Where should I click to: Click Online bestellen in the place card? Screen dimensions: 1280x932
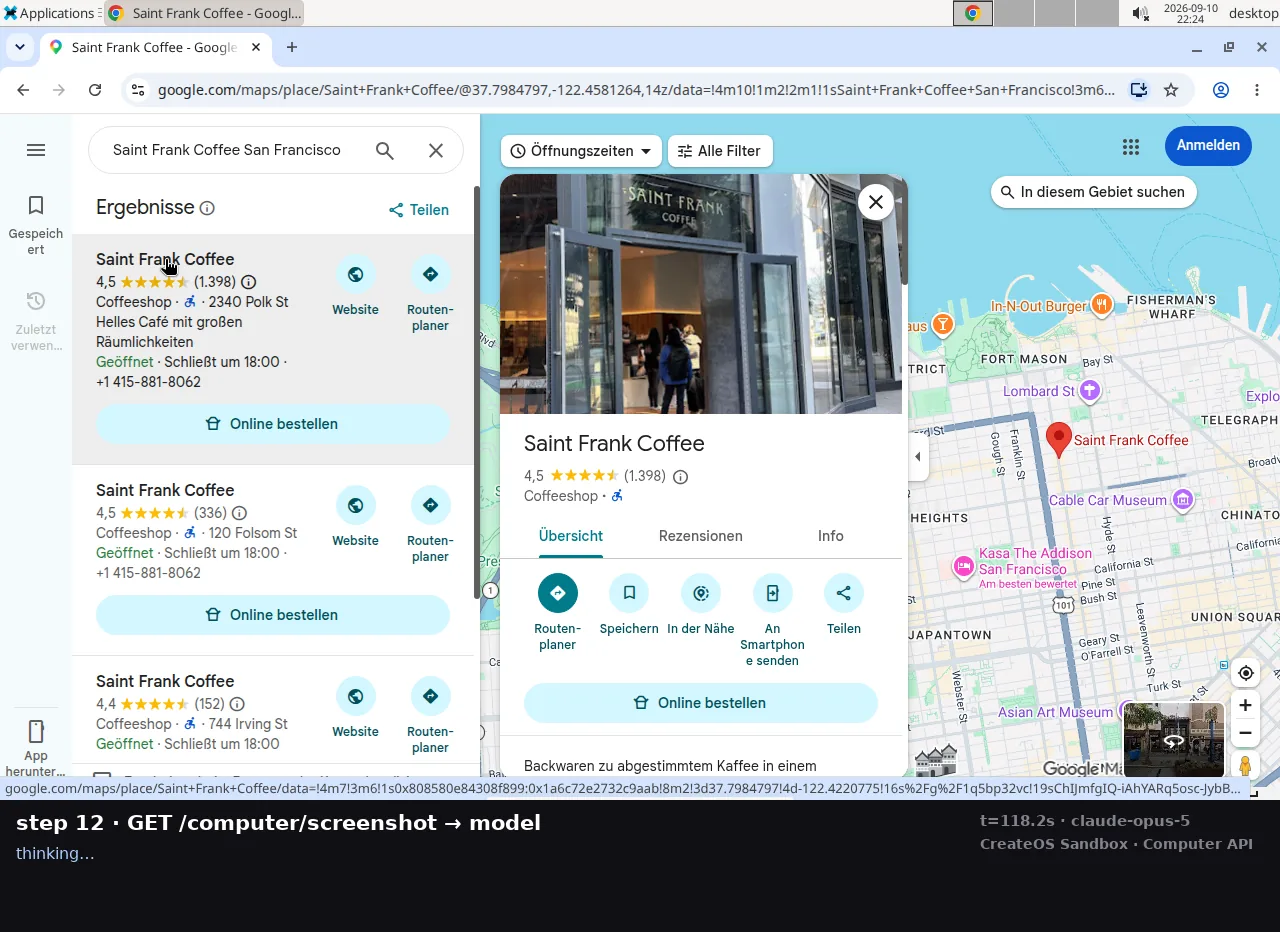click(701, 703)
